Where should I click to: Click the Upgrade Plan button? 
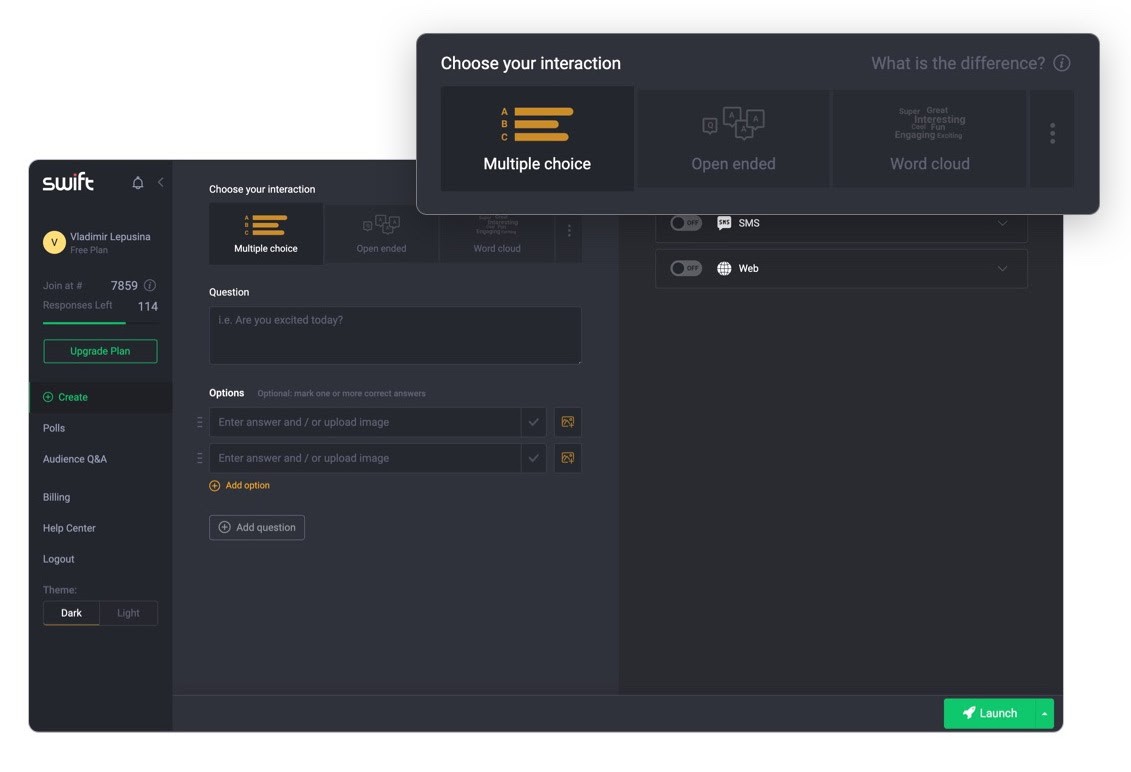tap(100, 351)
